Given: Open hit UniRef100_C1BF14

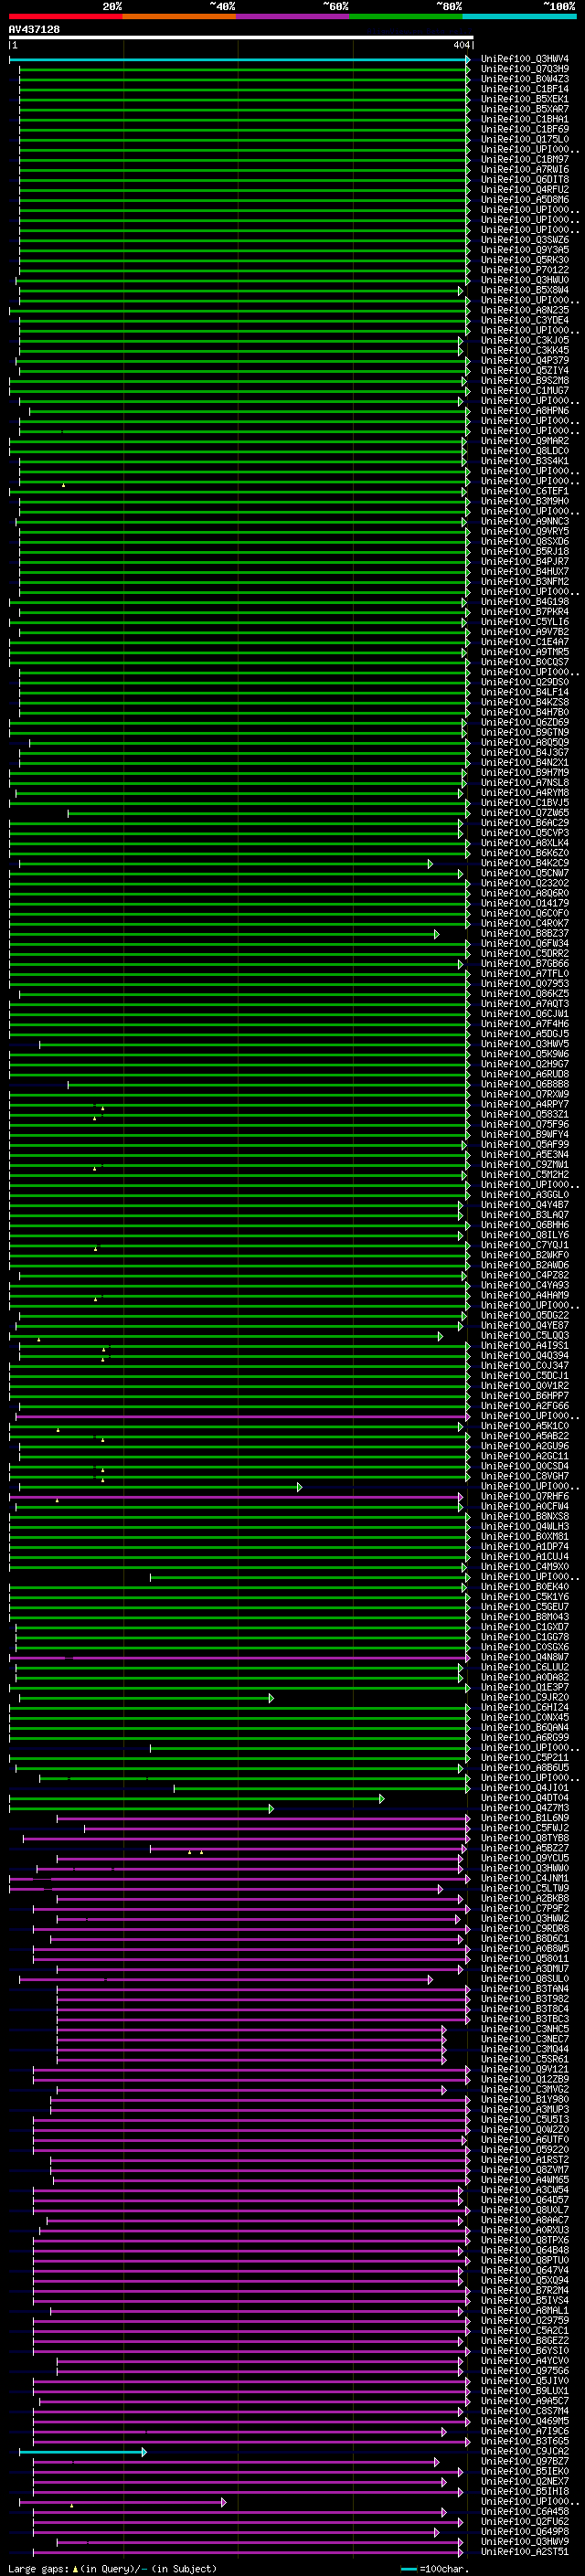Looking at the screenshot, I should [525, 89].
